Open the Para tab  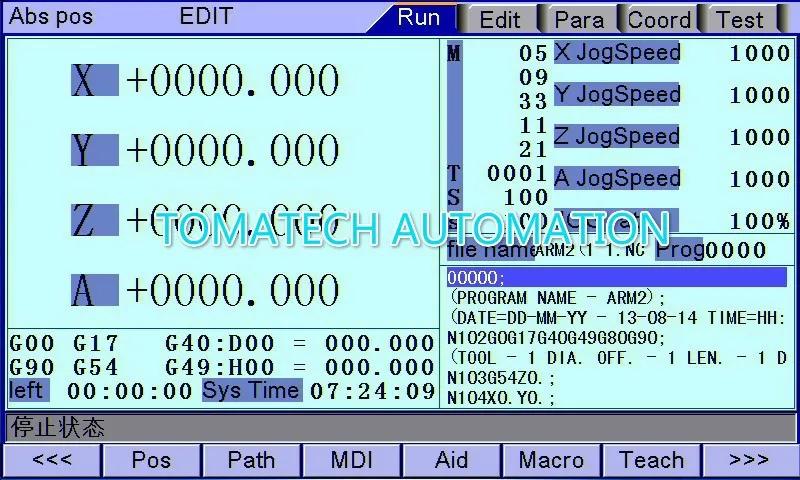[579, 19]
